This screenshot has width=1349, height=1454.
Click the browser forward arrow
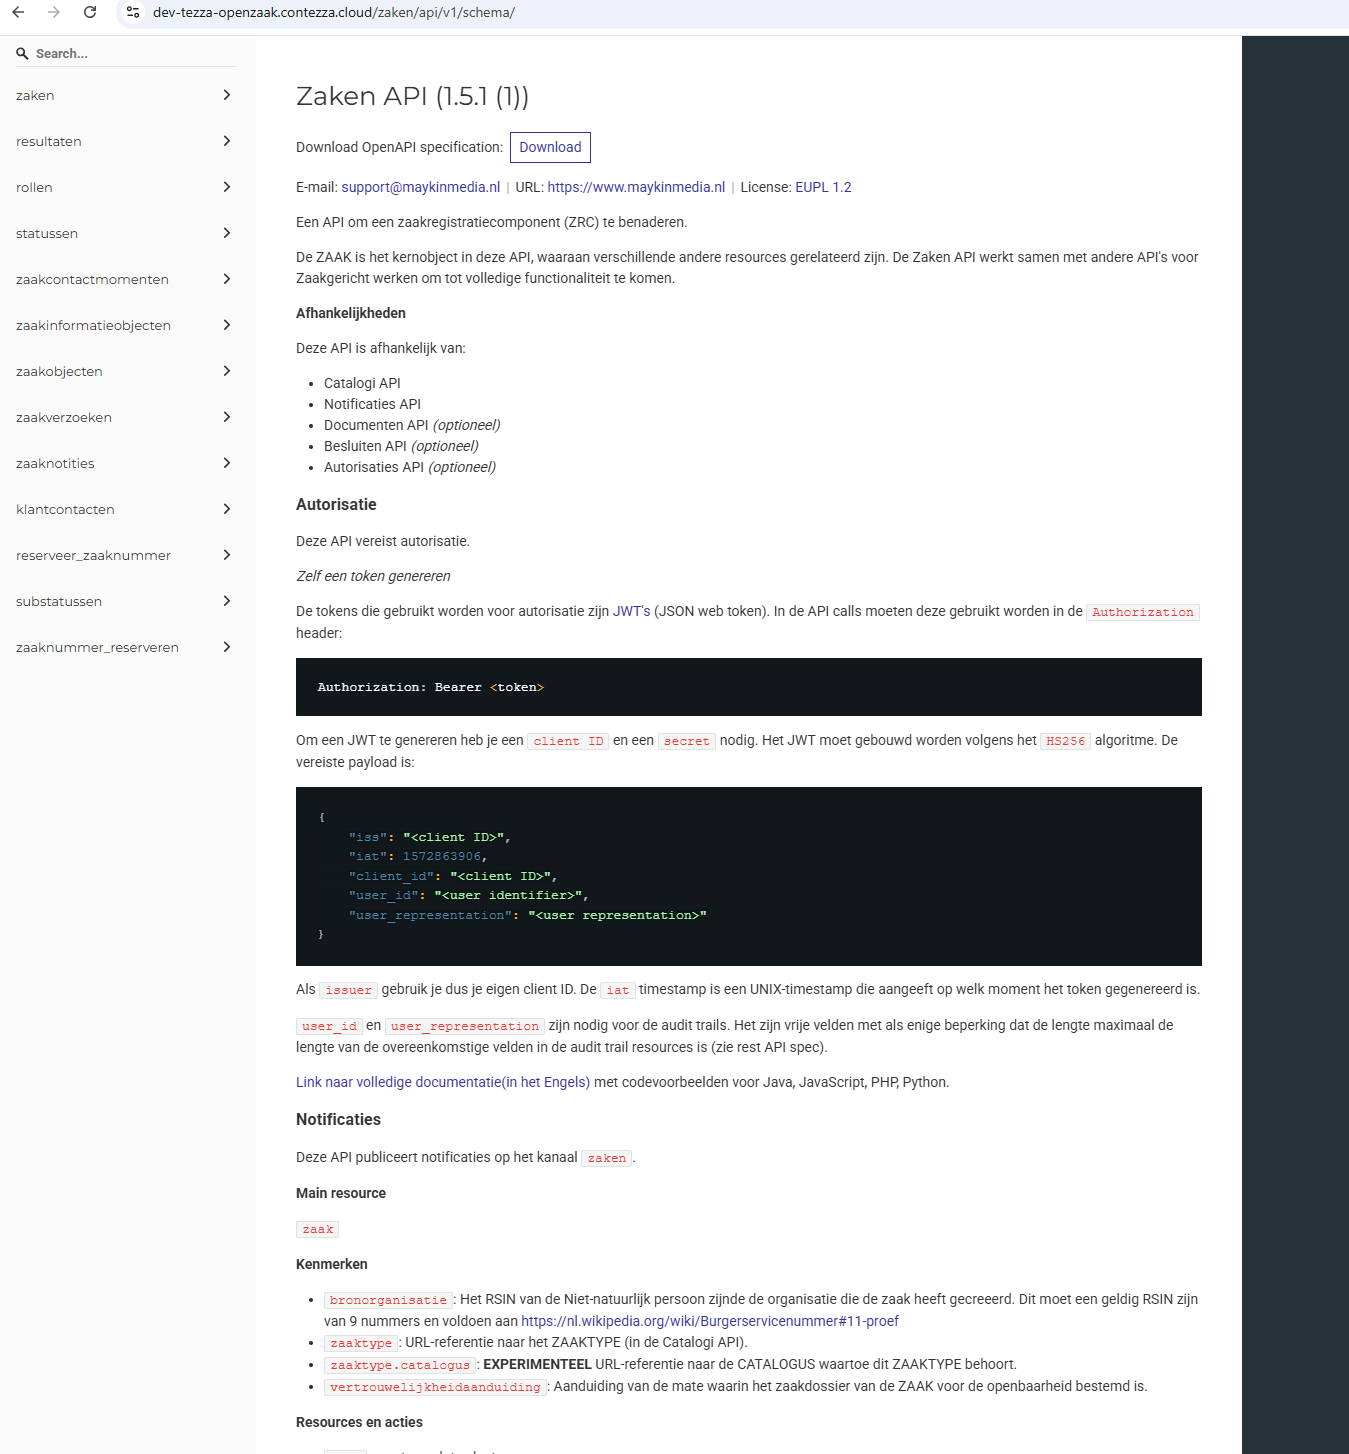(54, 12)
